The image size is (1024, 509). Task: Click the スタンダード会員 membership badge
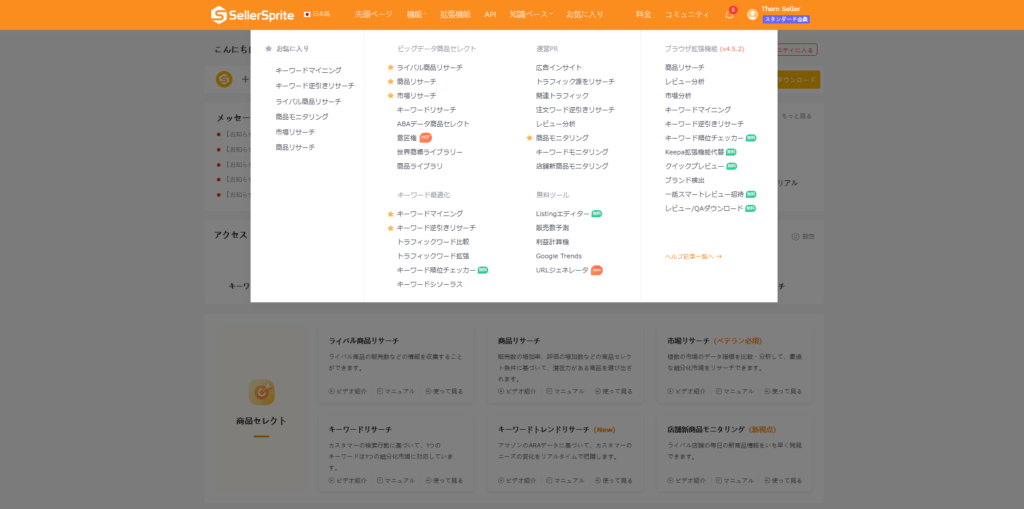(786, 20)
